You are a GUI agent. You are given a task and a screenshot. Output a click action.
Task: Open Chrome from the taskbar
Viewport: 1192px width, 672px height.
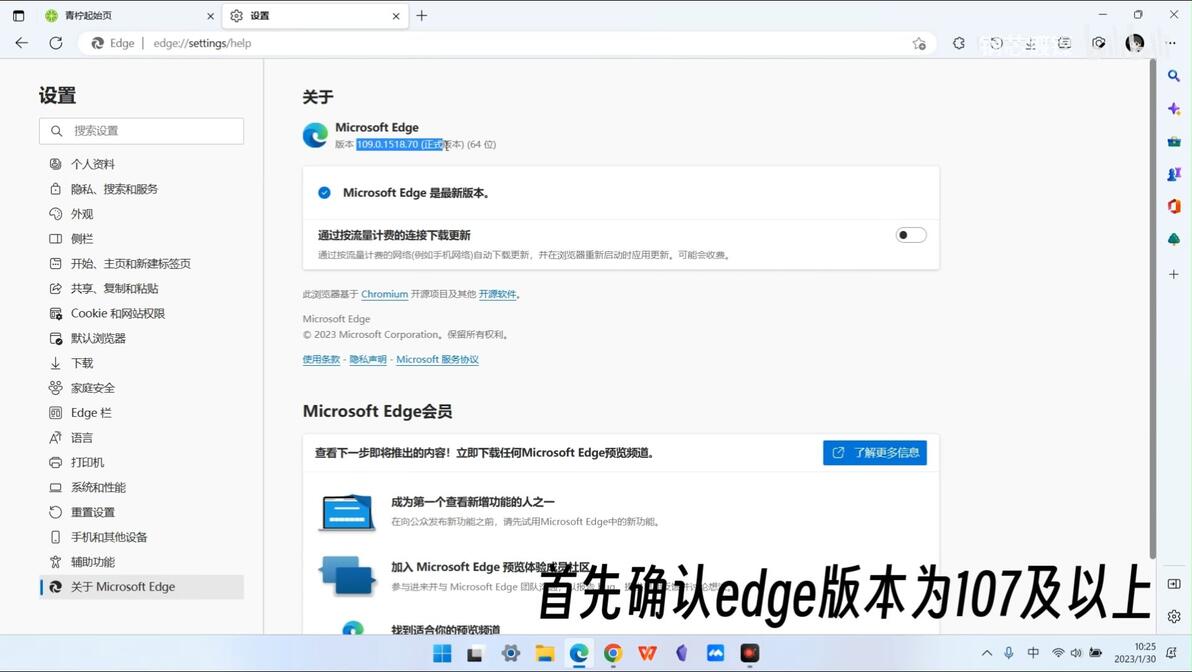(613, 653)
